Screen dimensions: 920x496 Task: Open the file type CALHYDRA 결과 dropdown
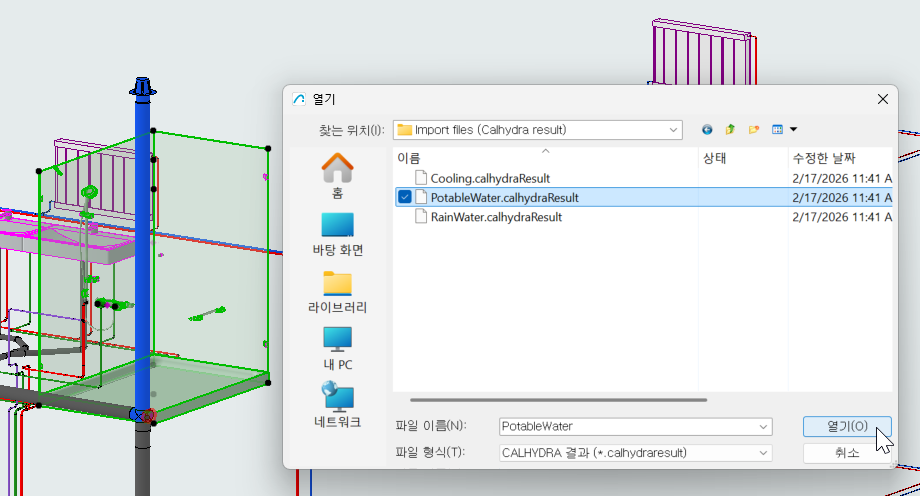click(x=635, y=453)
